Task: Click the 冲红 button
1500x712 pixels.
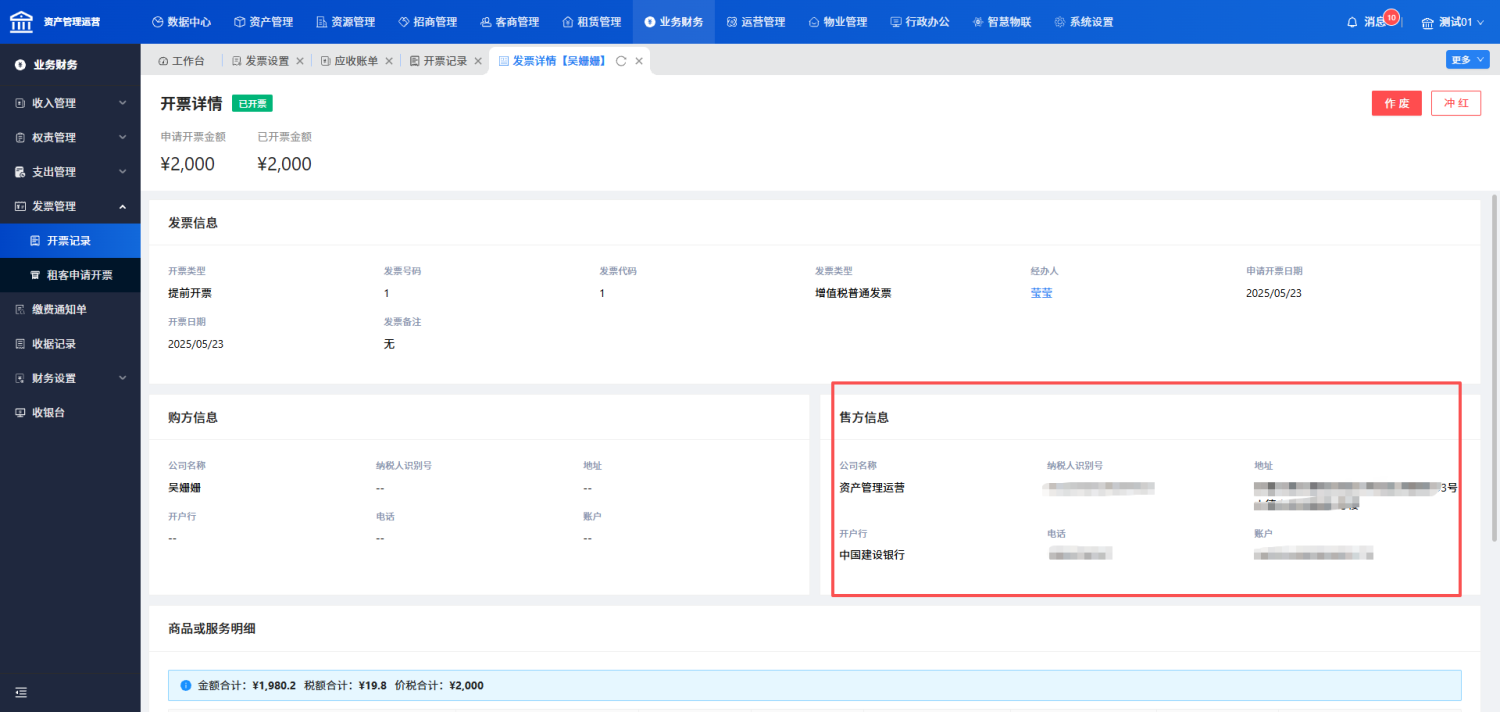Action: pyautogui.click(x=1456, y=103)
